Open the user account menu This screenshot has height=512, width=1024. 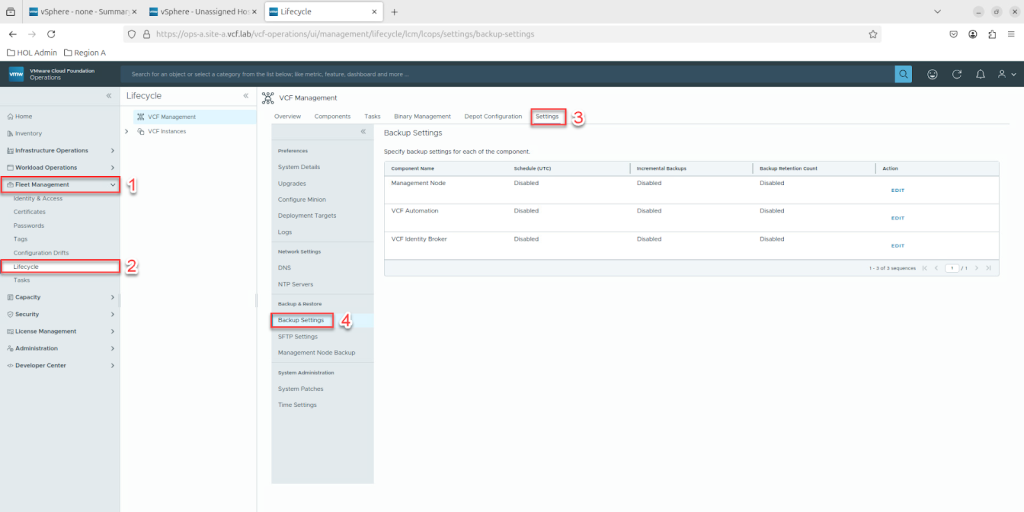1006,74
